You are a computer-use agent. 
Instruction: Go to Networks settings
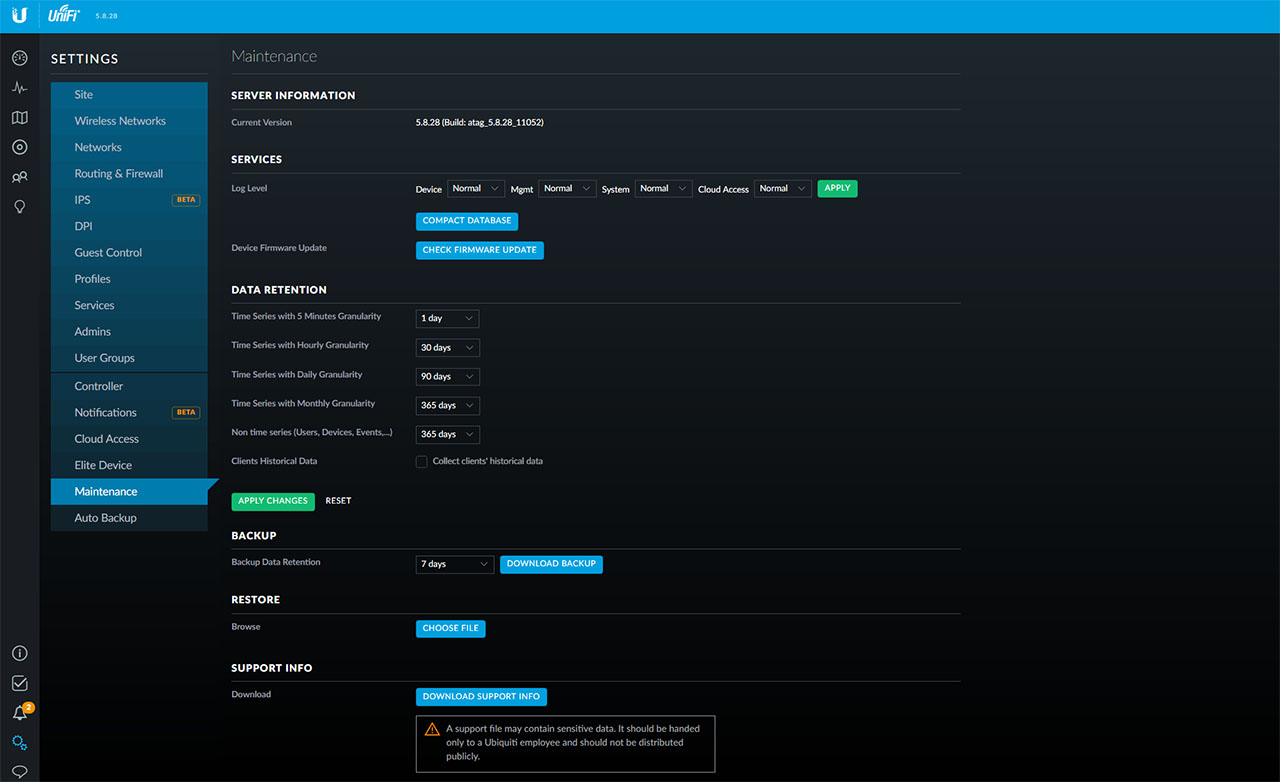129,147
